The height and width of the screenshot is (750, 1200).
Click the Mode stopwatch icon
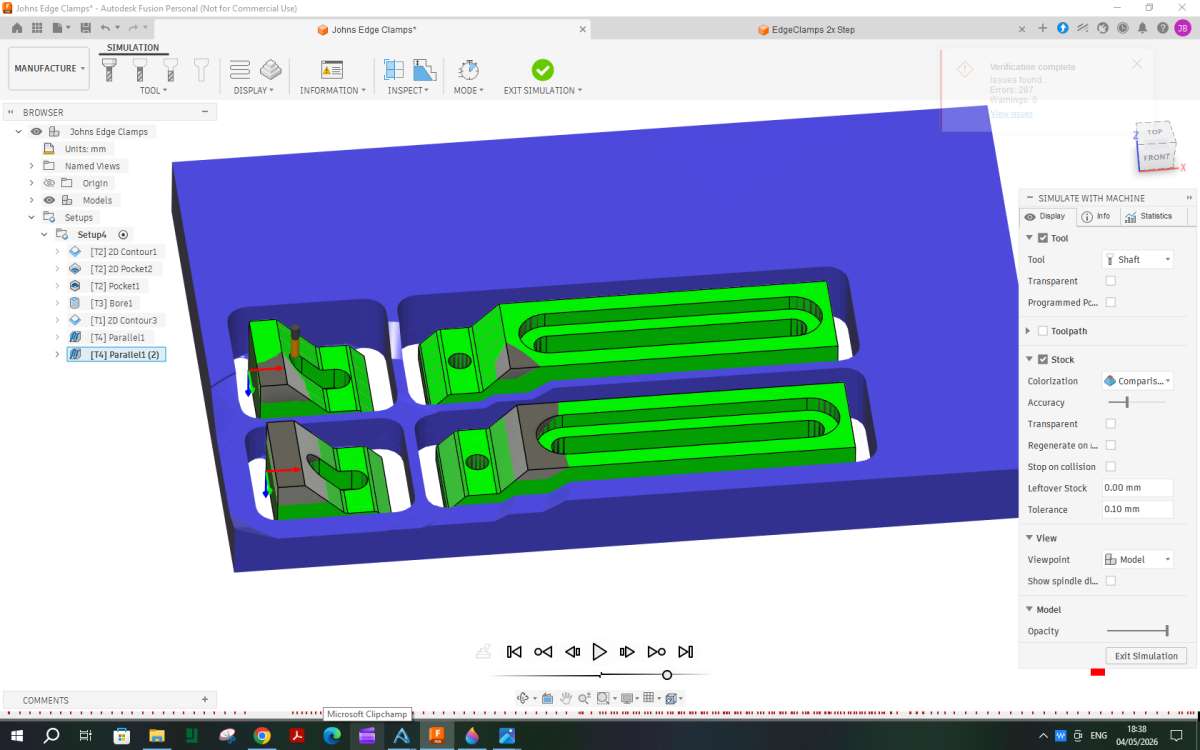click(468, 69)
